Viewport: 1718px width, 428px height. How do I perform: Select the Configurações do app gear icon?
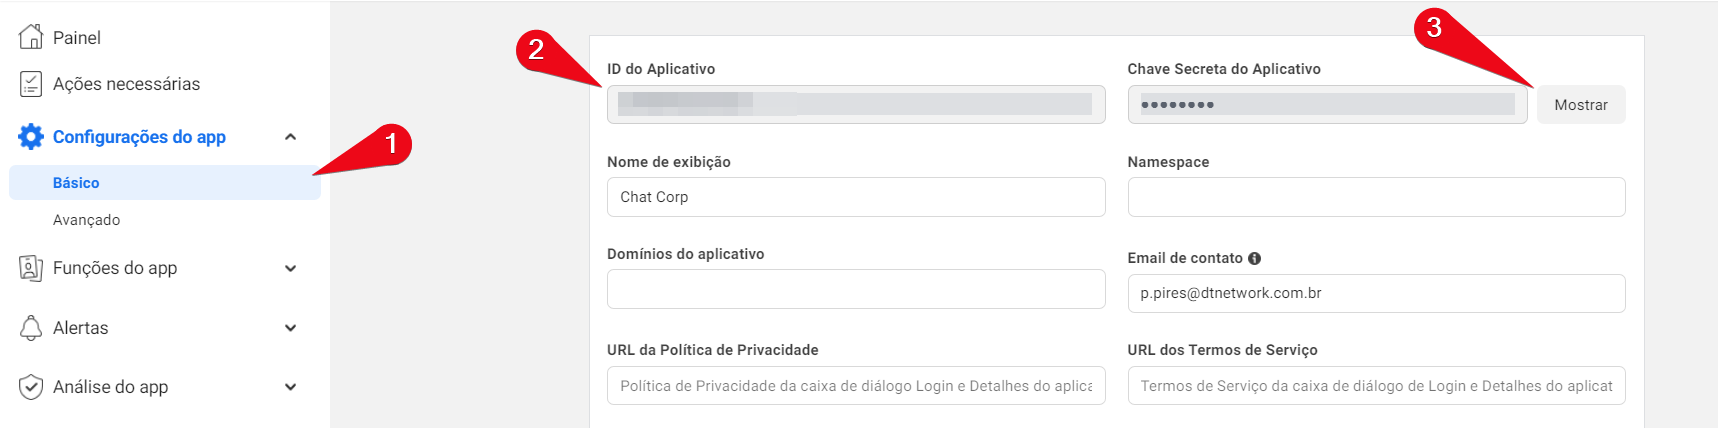click(31, 137)
